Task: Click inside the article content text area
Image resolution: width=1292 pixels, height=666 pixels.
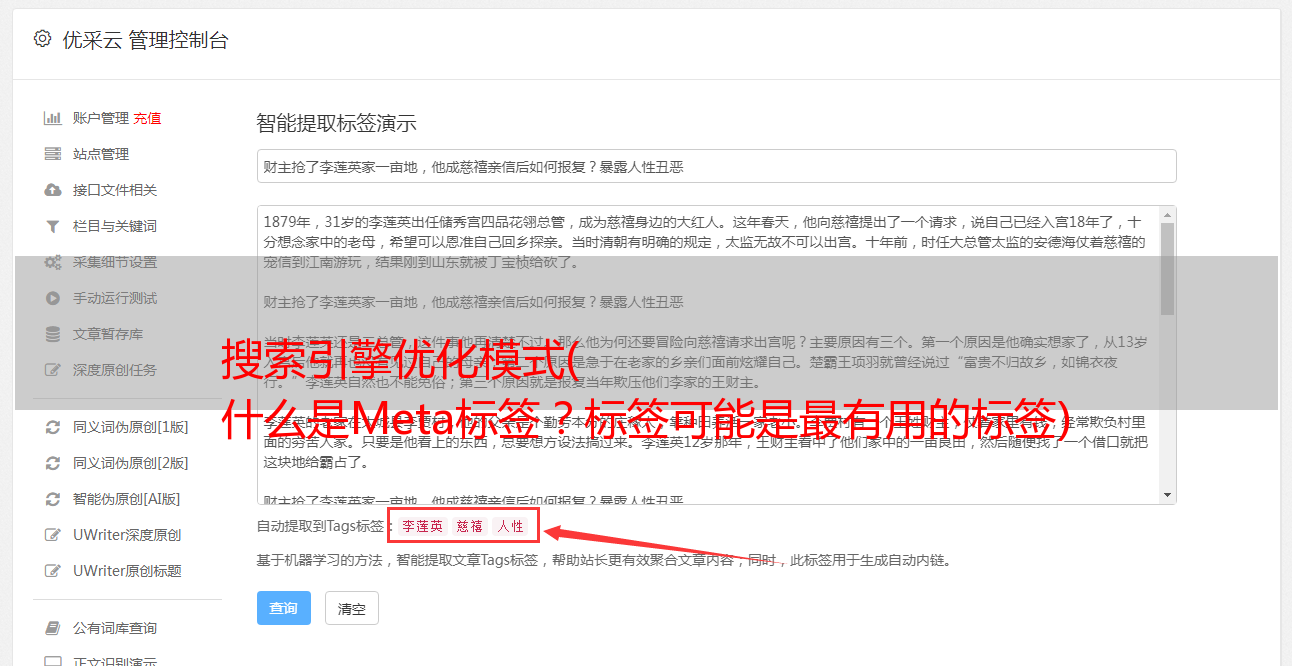Action: 708,355
